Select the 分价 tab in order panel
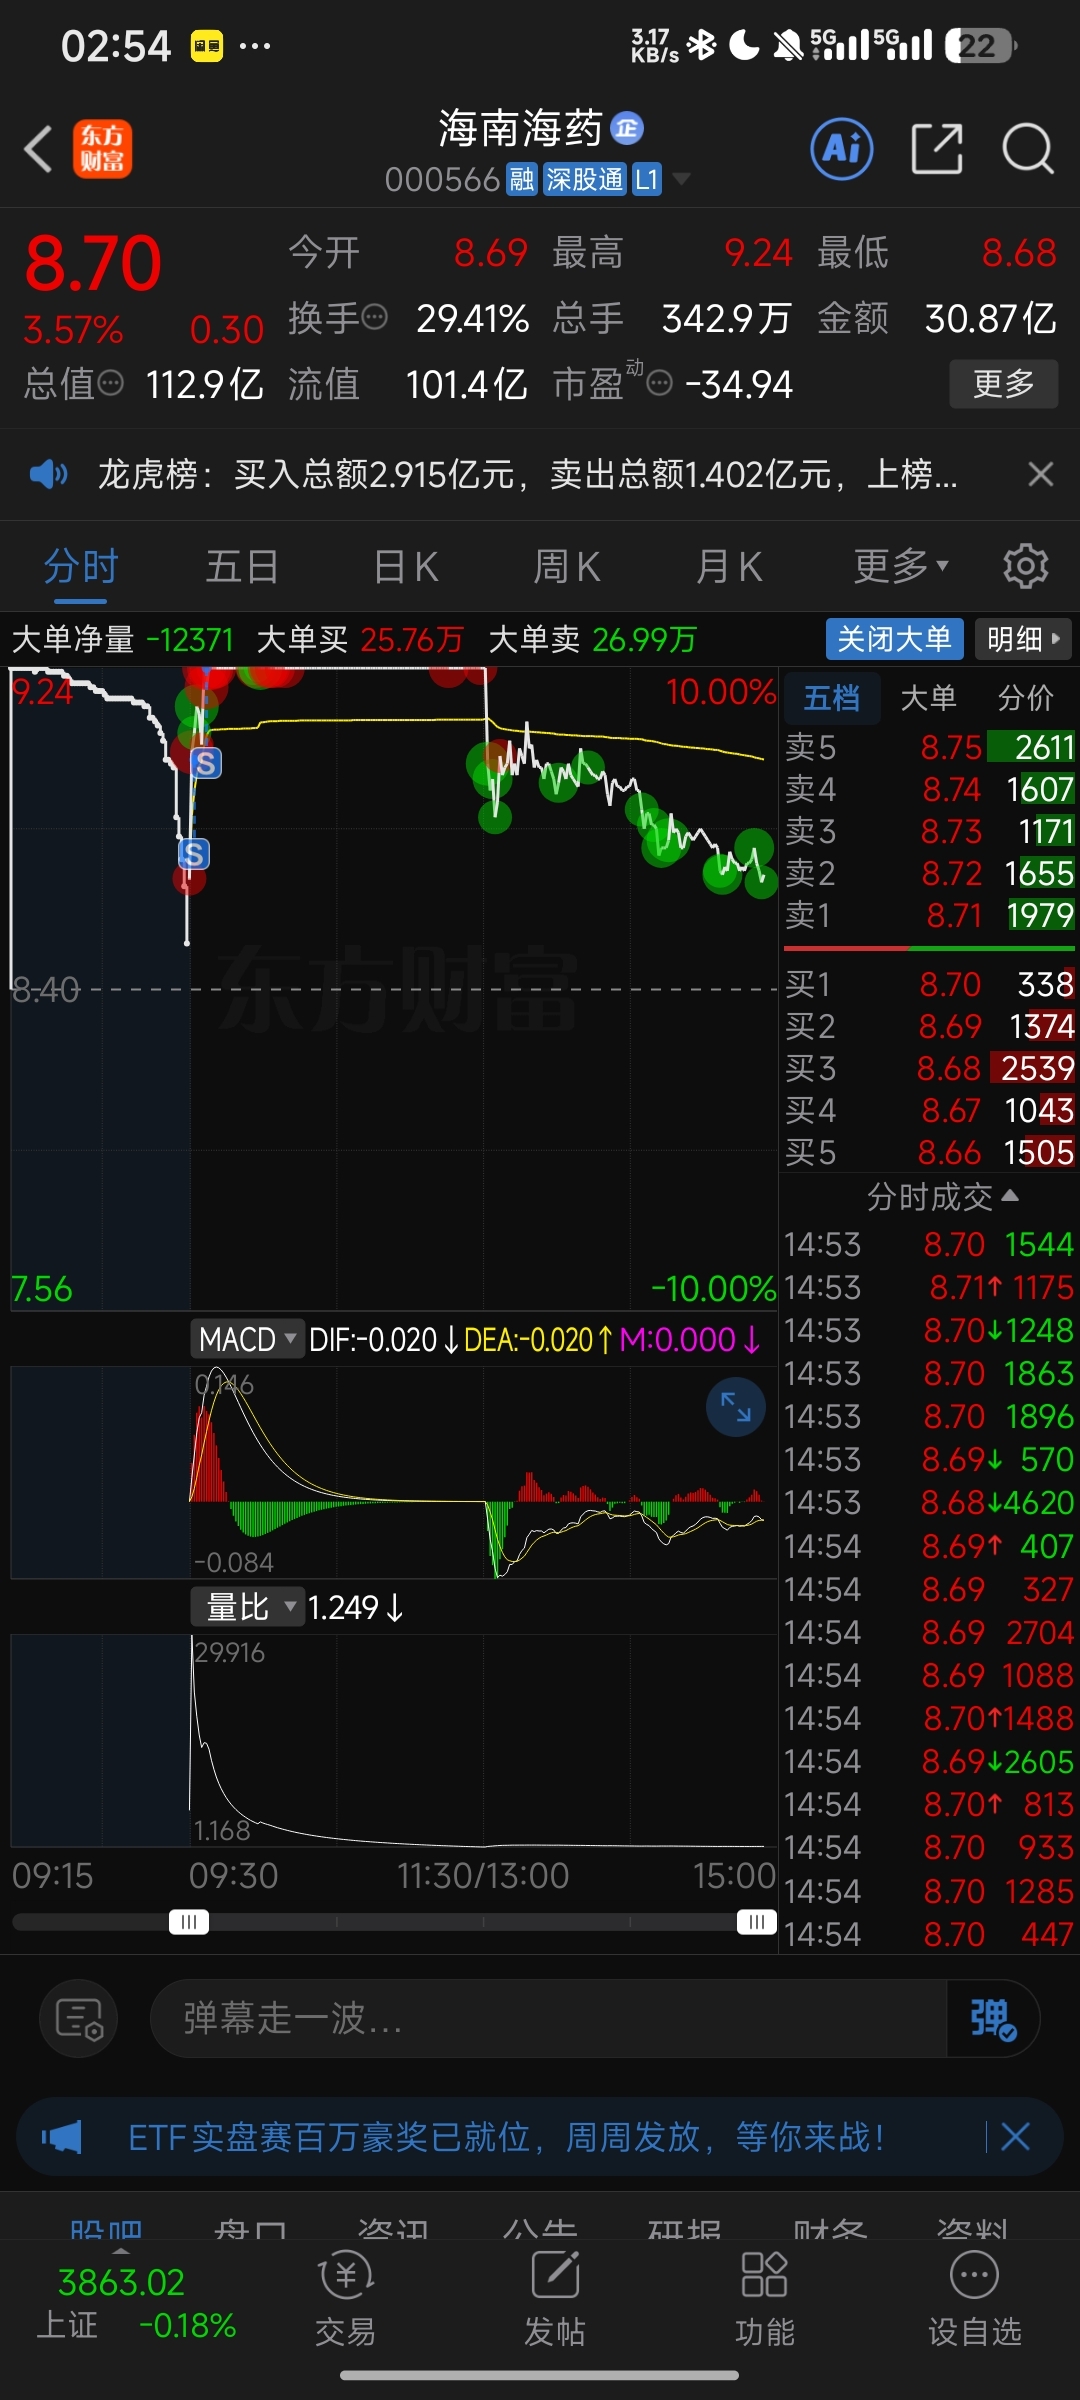This screenshot has height=2400, width=1080. [1025, 697]
